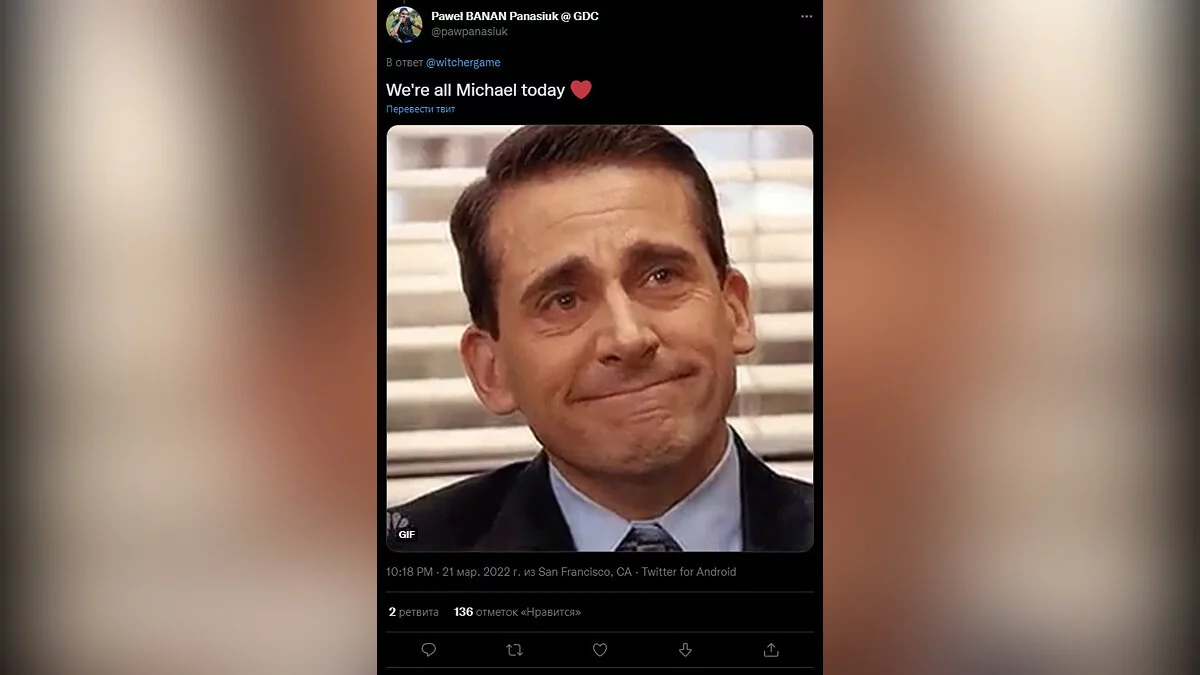Click the download arrow icon below tweet
The width and height of the screenshot is (1200, 675).
pyautogui.click(x=685, y=650)
